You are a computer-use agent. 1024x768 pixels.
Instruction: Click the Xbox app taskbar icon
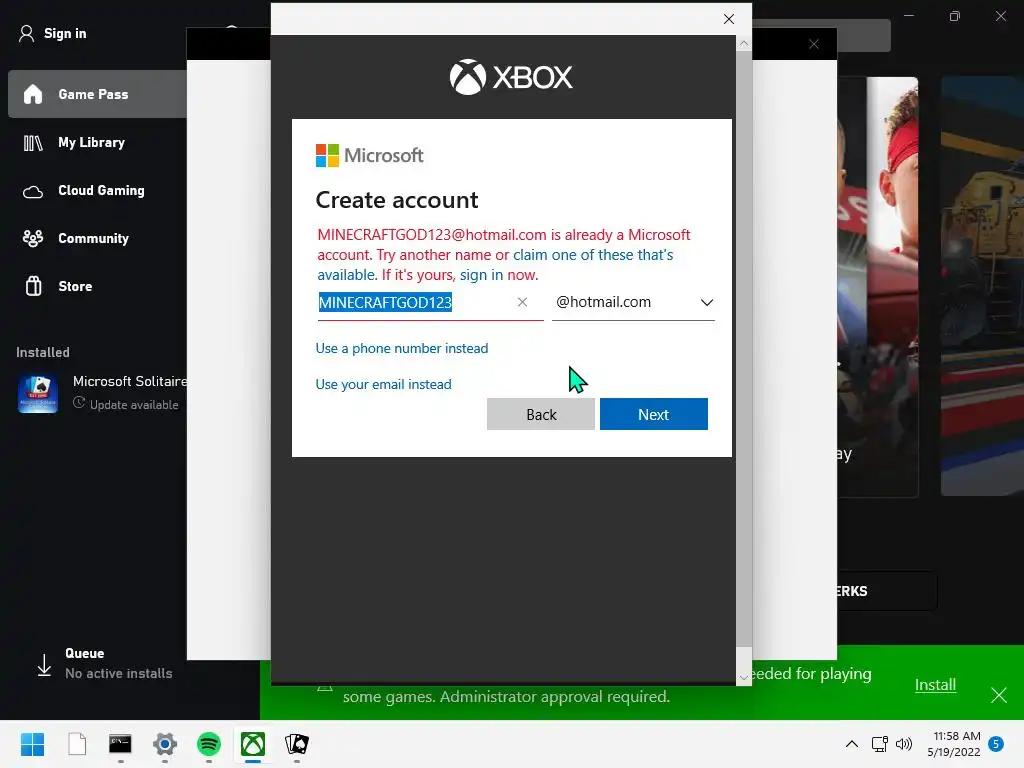click(x=253, y=744)
